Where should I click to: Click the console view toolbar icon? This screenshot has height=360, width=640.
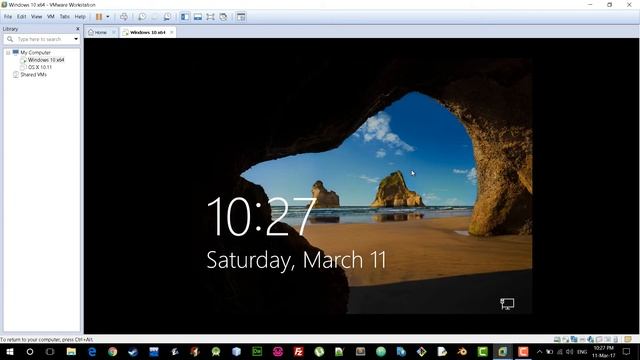(x=241, y=17)
